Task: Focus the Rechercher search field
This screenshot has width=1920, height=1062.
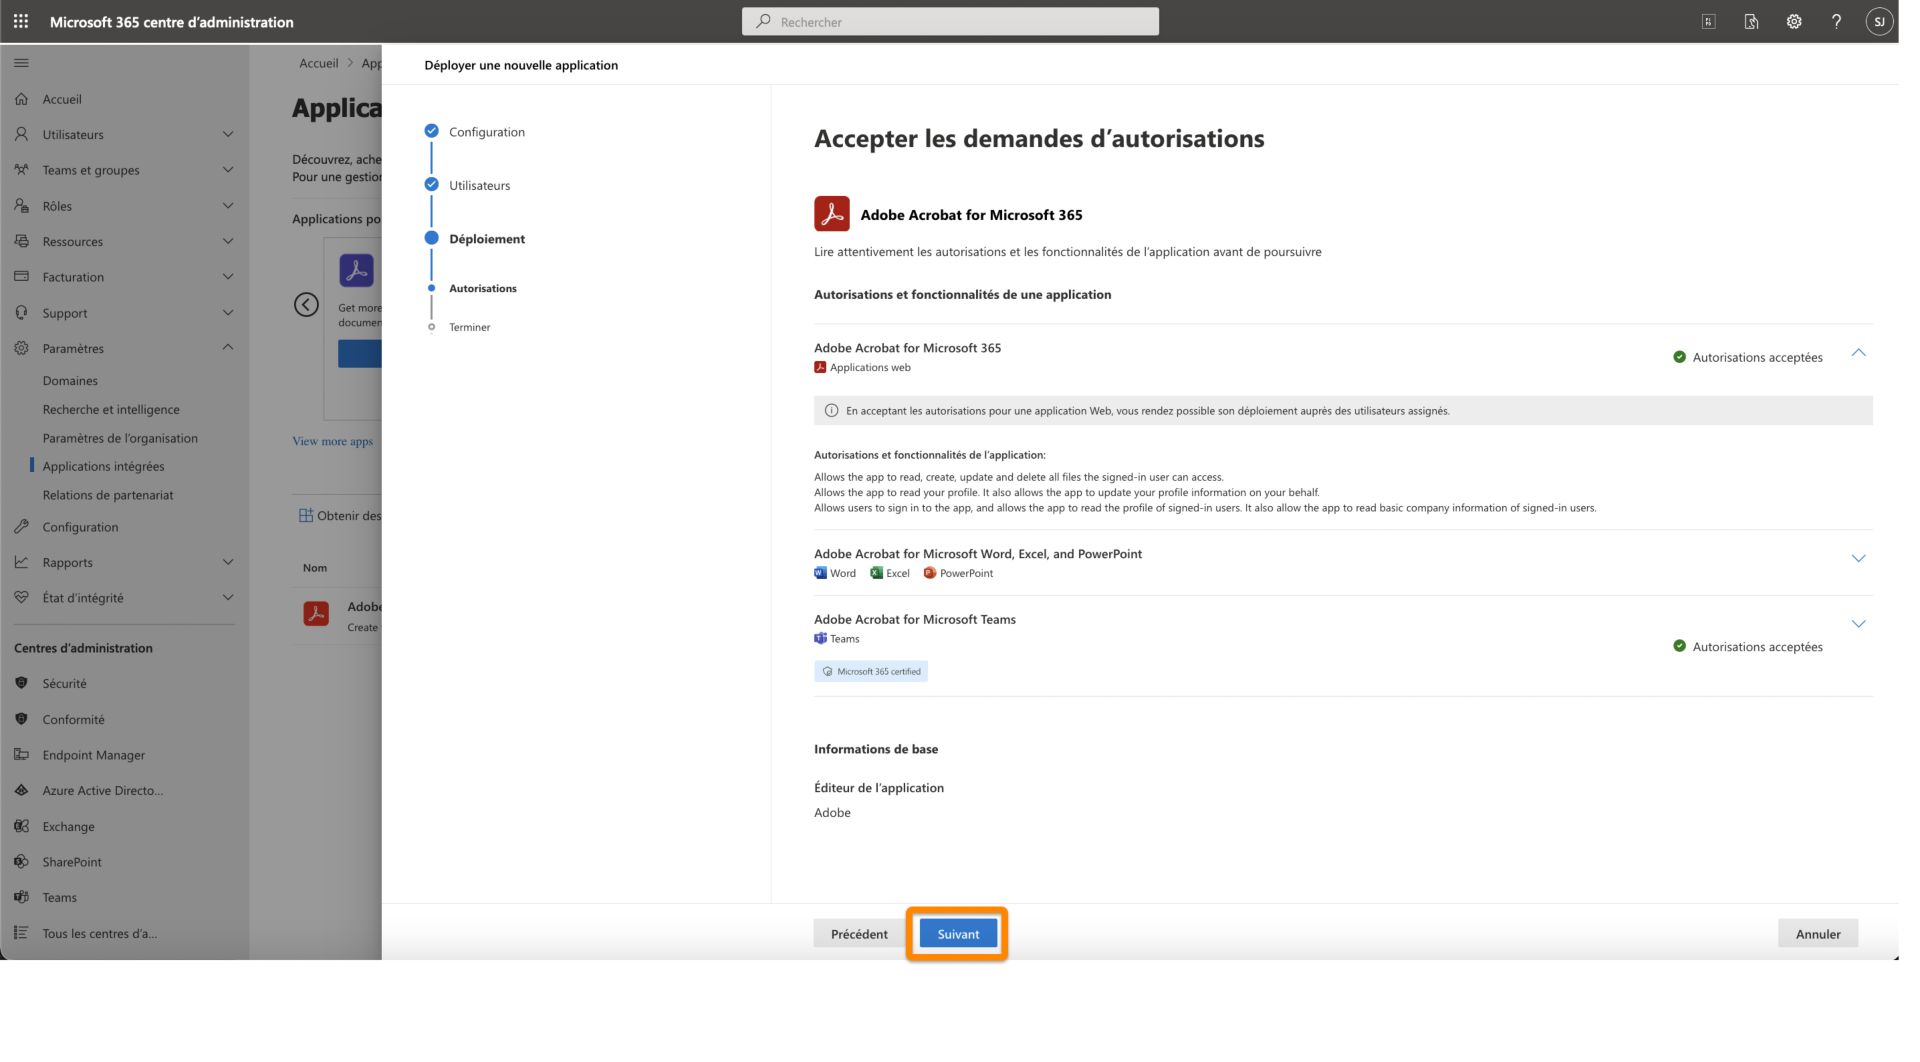Action: click(x=950, y=21)
